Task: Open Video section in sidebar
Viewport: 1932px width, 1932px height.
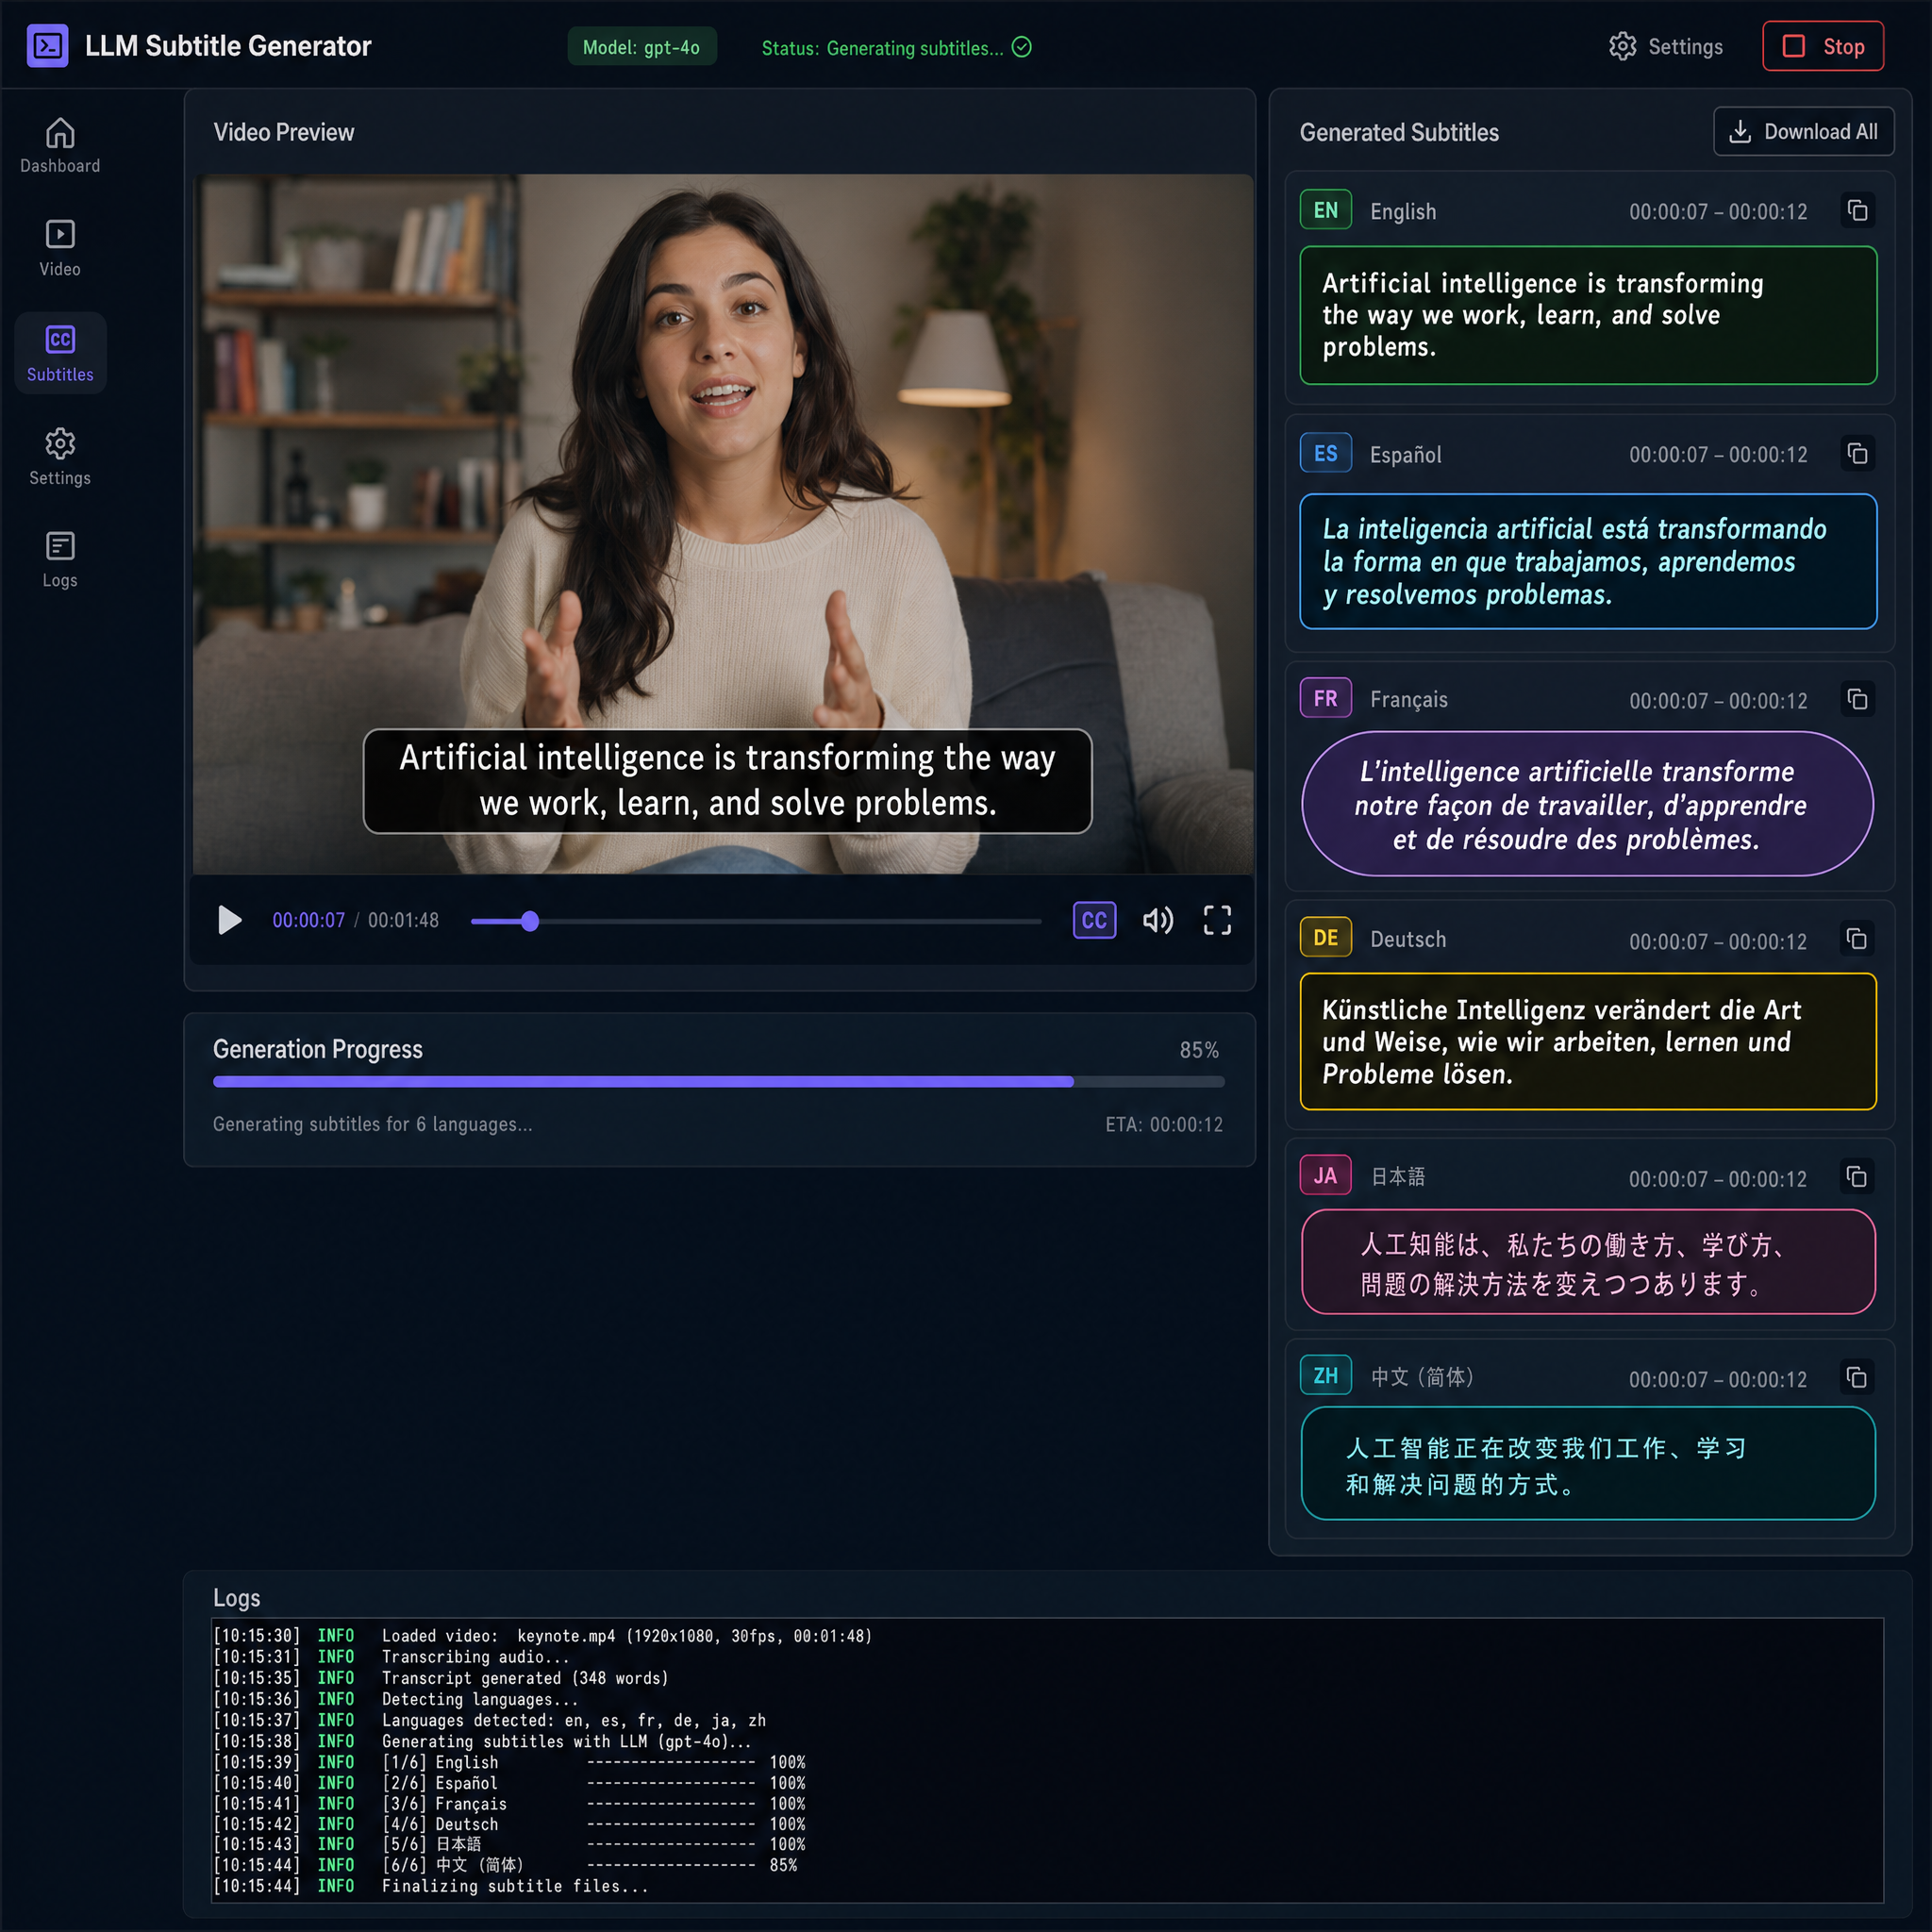Action: click(60, 248)
